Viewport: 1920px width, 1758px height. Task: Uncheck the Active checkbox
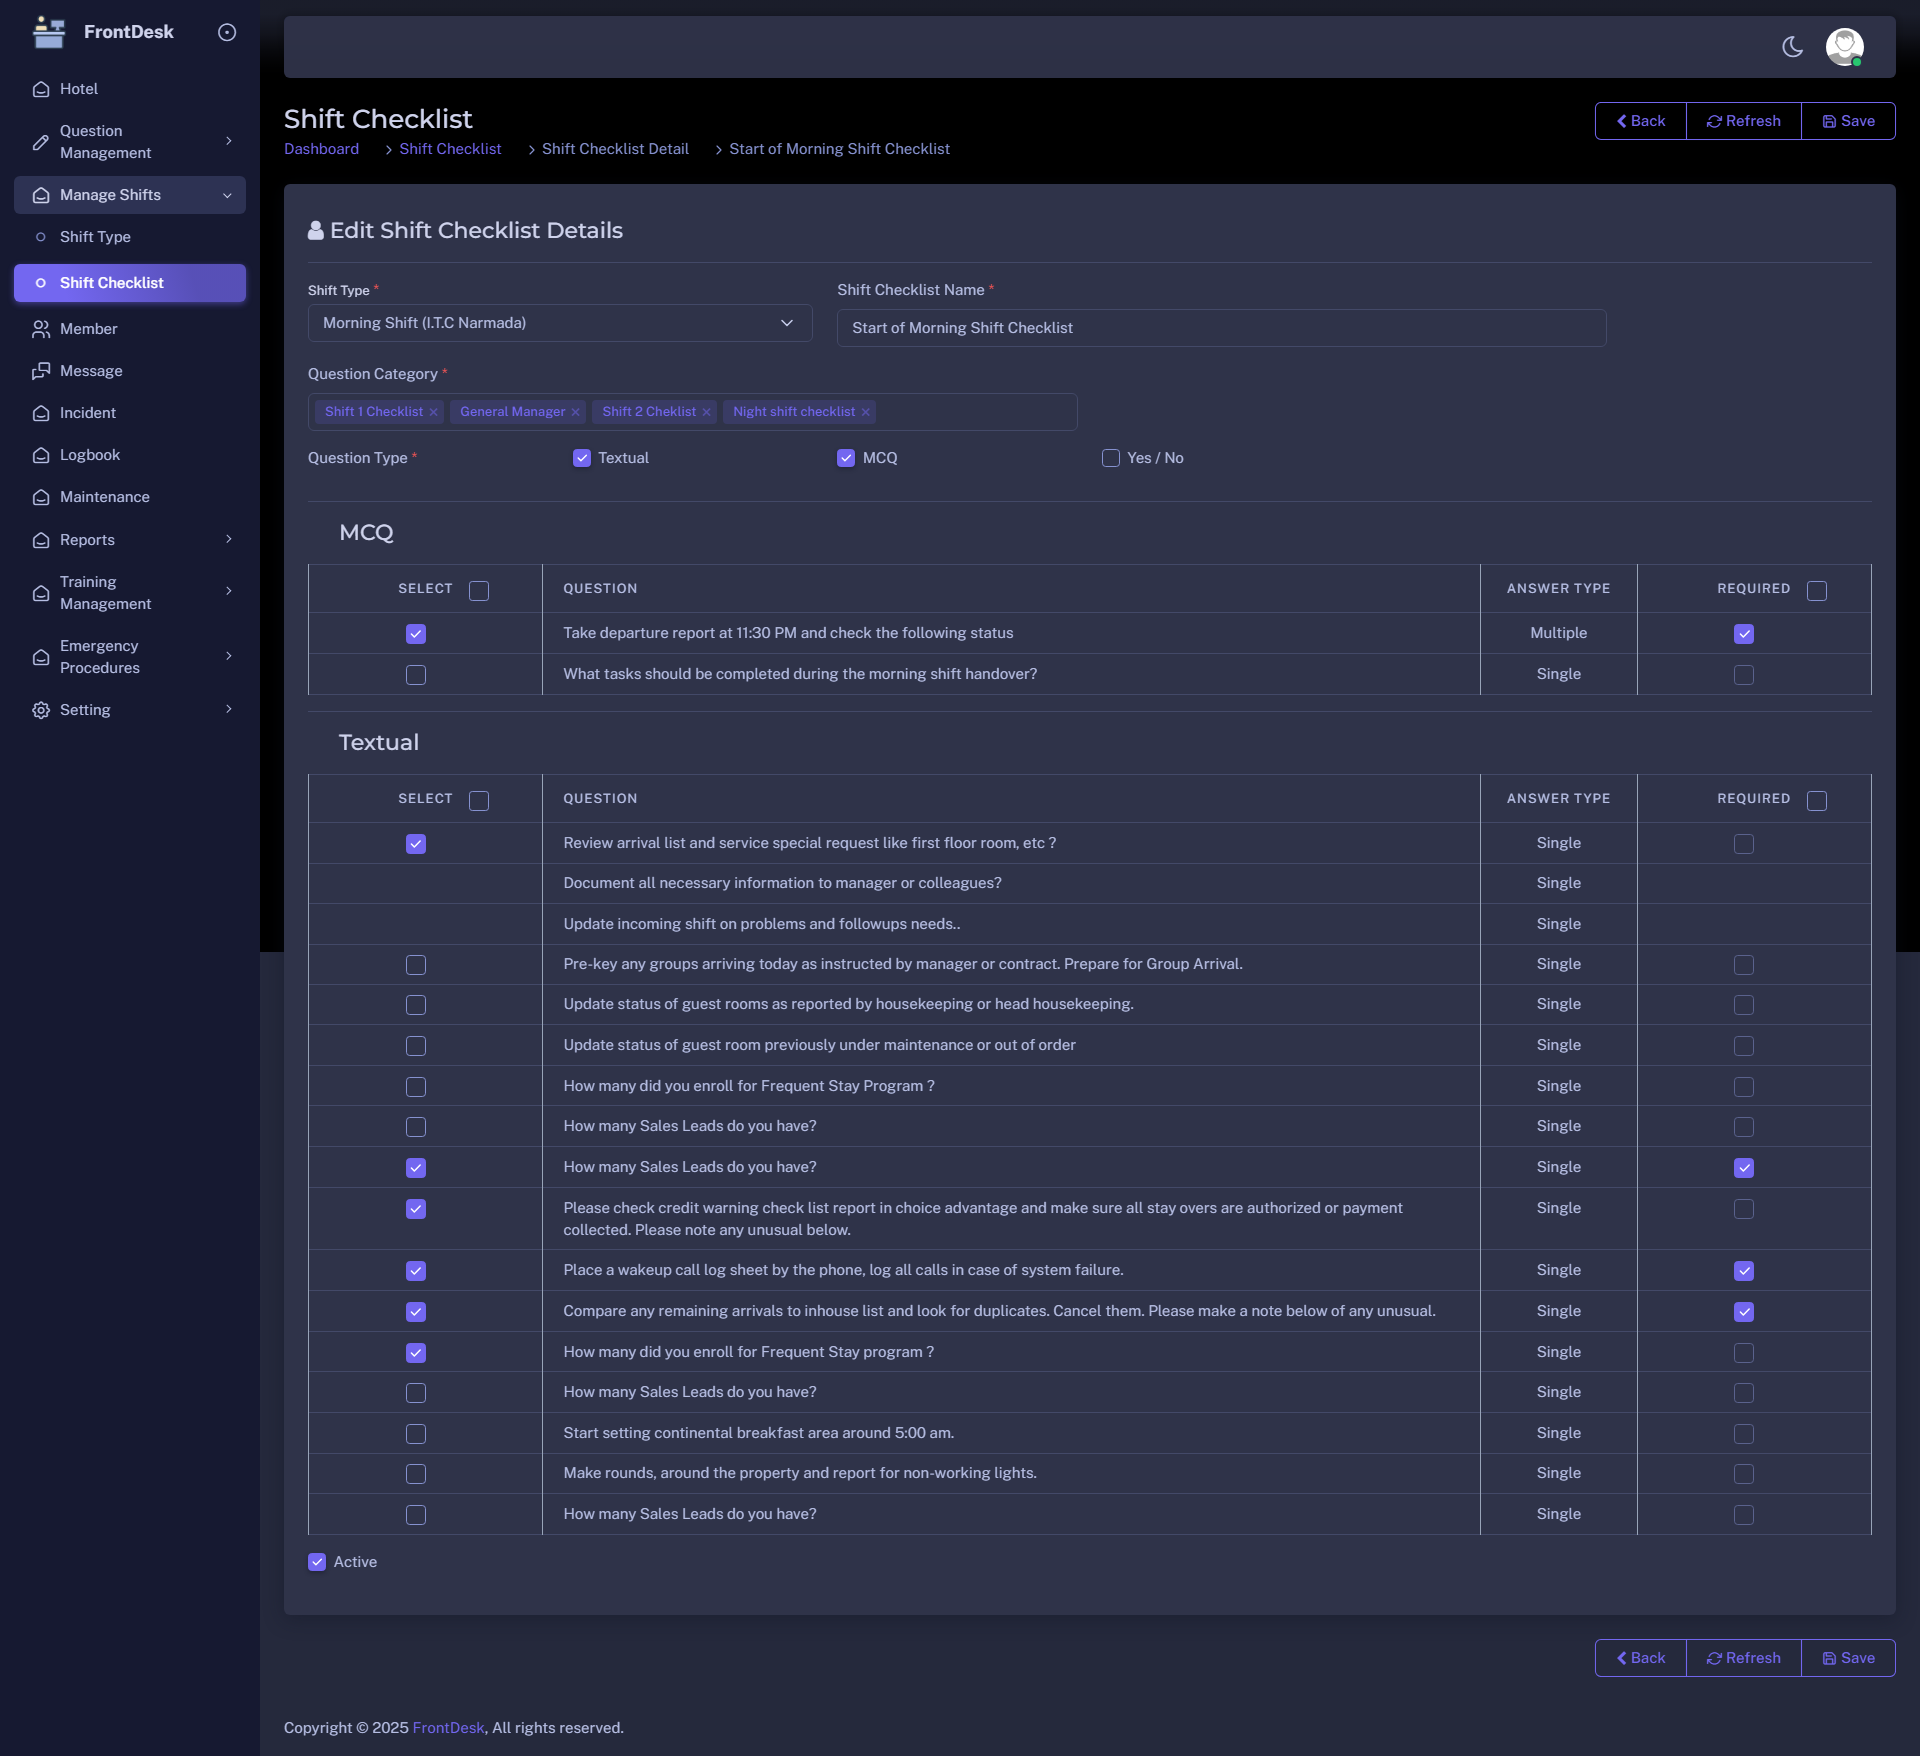(317, 1562)
